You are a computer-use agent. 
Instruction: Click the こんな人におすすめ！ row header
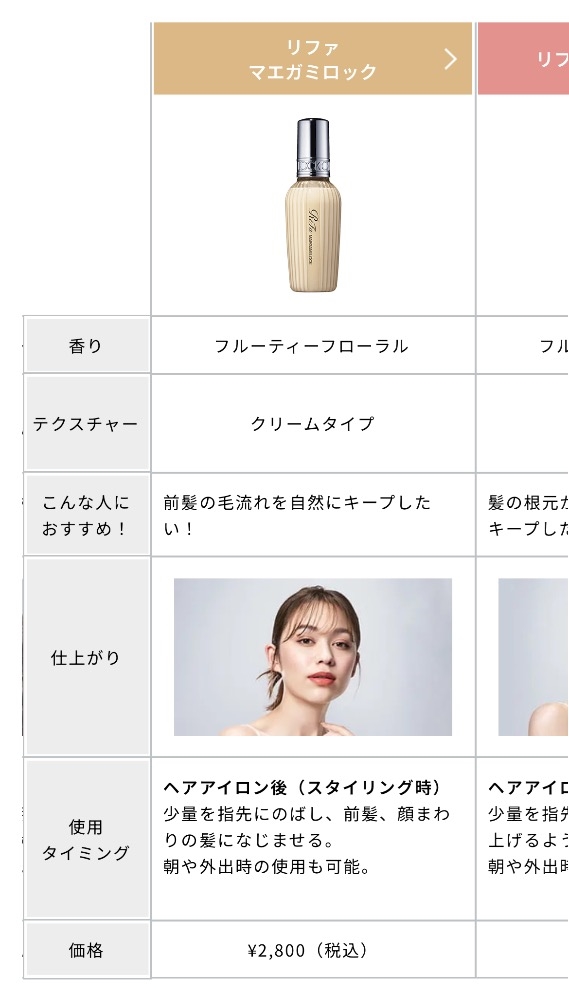coord(87,515)
